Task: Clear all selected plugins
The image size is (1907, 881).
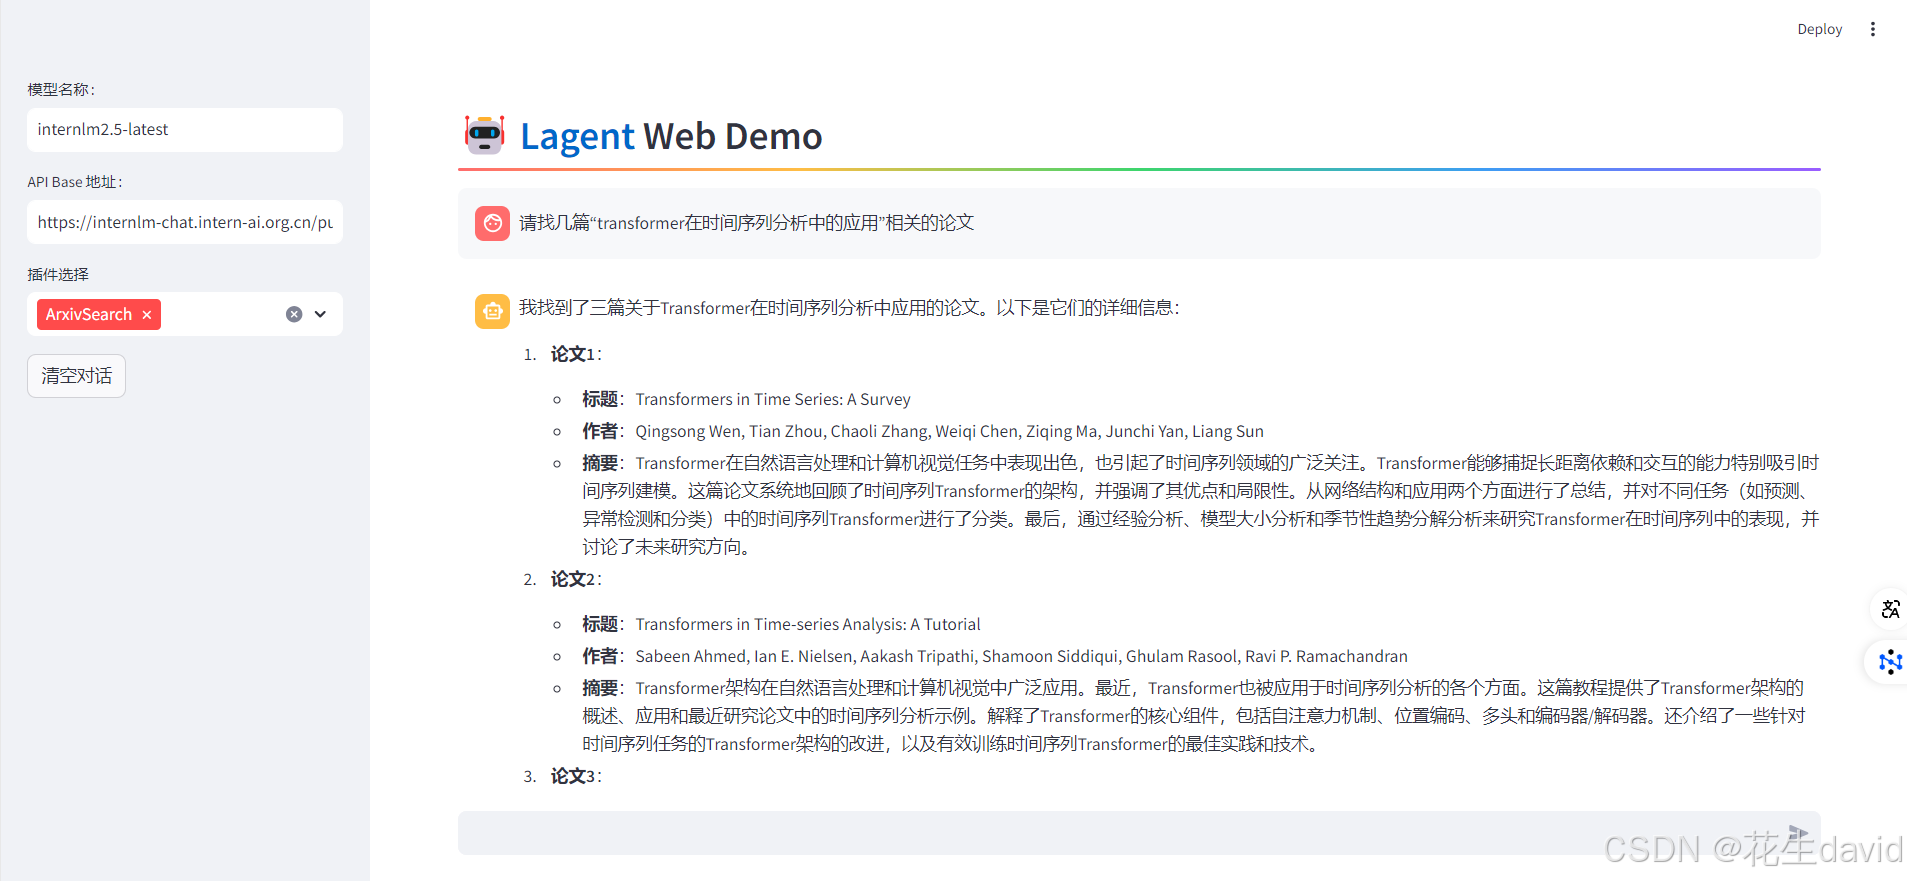Action: click(294, 314)
